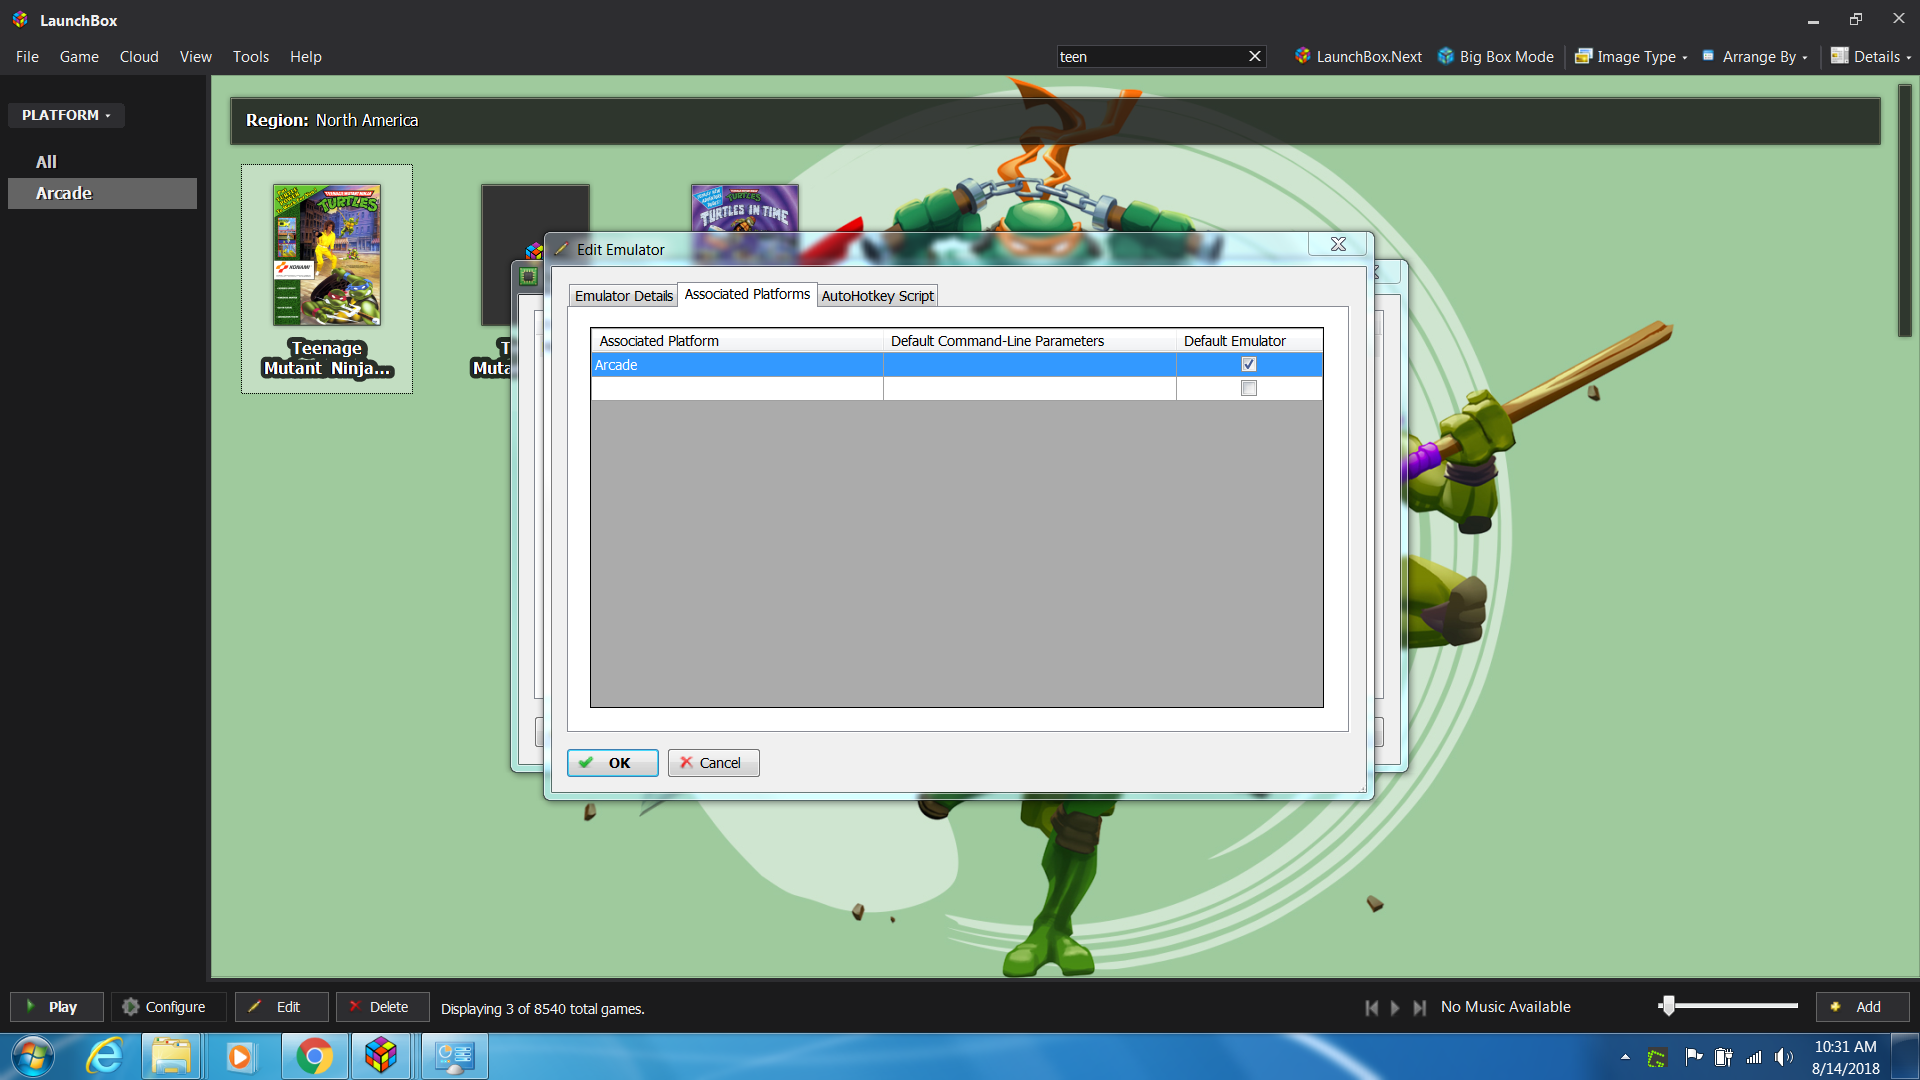This screenshot has height=1080, width=1920.
Task: Open the Details view dropdown
Action: pyautogui.click(x=1871, y=57)
